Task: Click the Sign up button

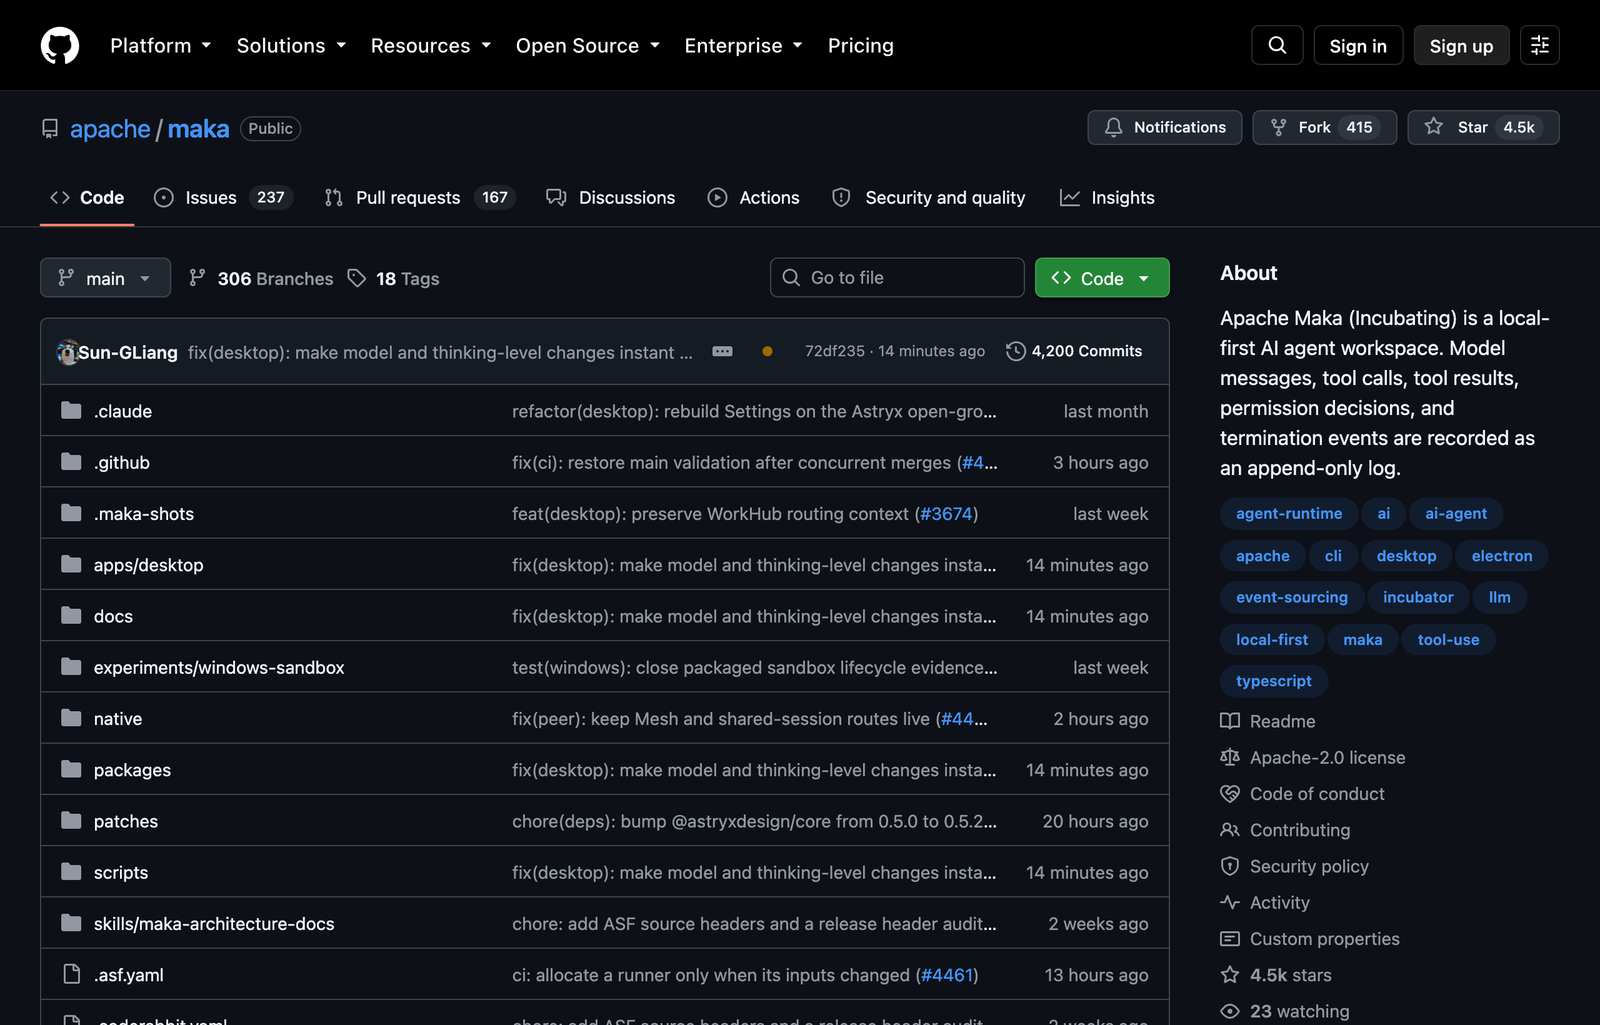Action: coord(1461,46)
